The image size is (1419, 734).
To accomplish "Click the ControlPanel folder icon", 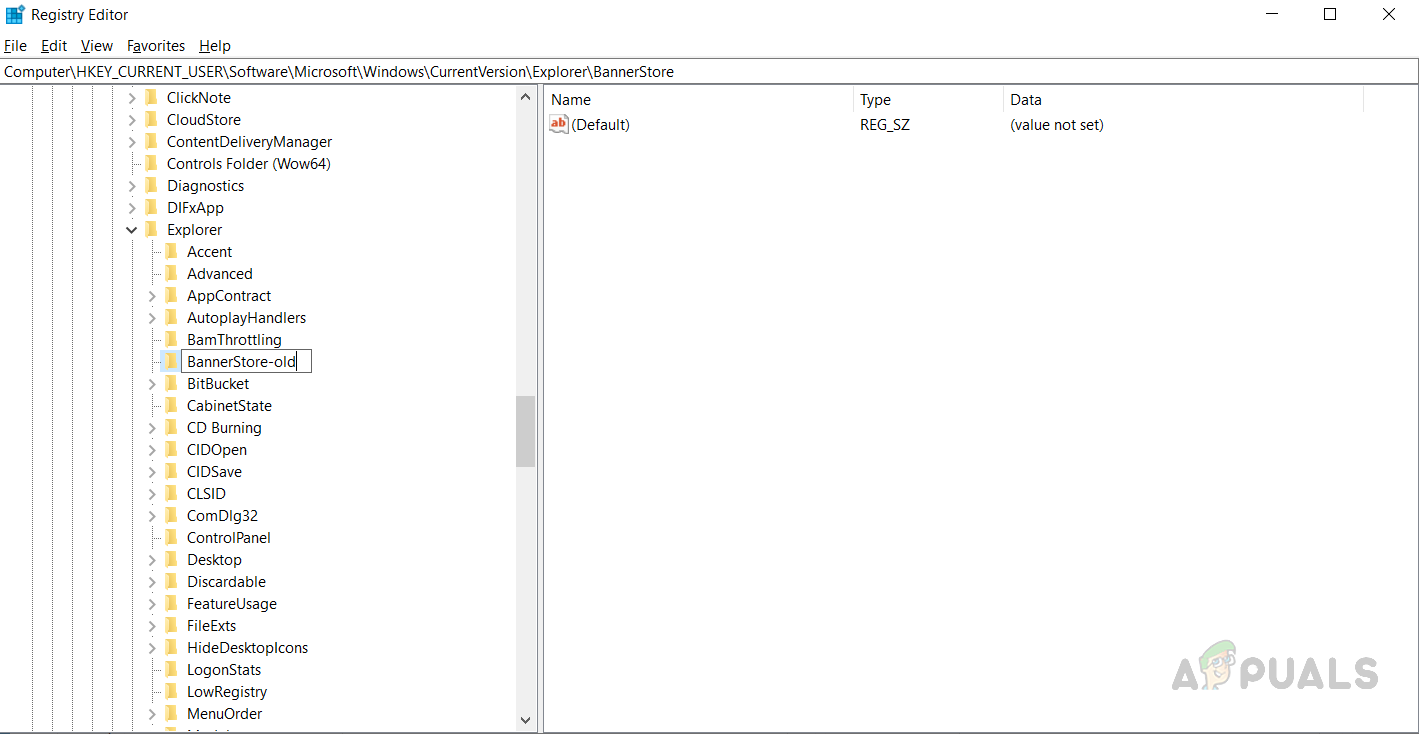I will tap(172, 537).
